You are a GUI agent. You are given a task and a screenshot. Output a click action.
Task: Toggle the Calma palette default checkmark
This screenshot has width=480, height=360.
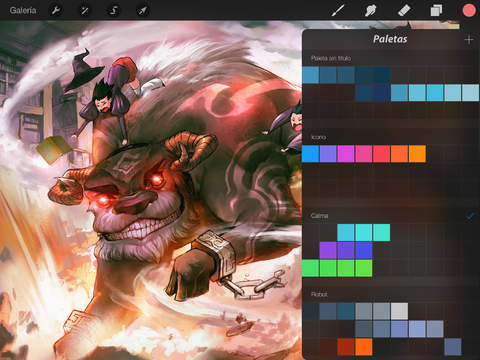tap(470, 216)
